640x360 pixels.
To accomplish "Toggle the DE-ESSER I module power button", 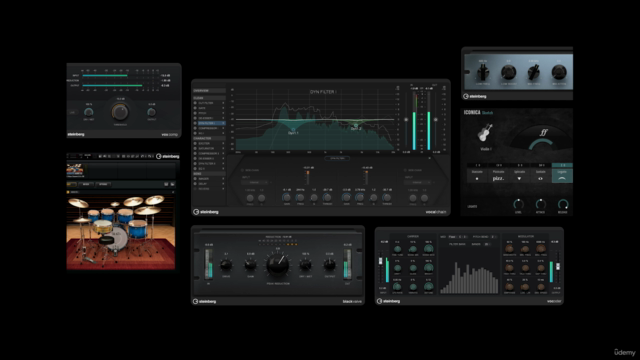I will [x=196, y=118].
